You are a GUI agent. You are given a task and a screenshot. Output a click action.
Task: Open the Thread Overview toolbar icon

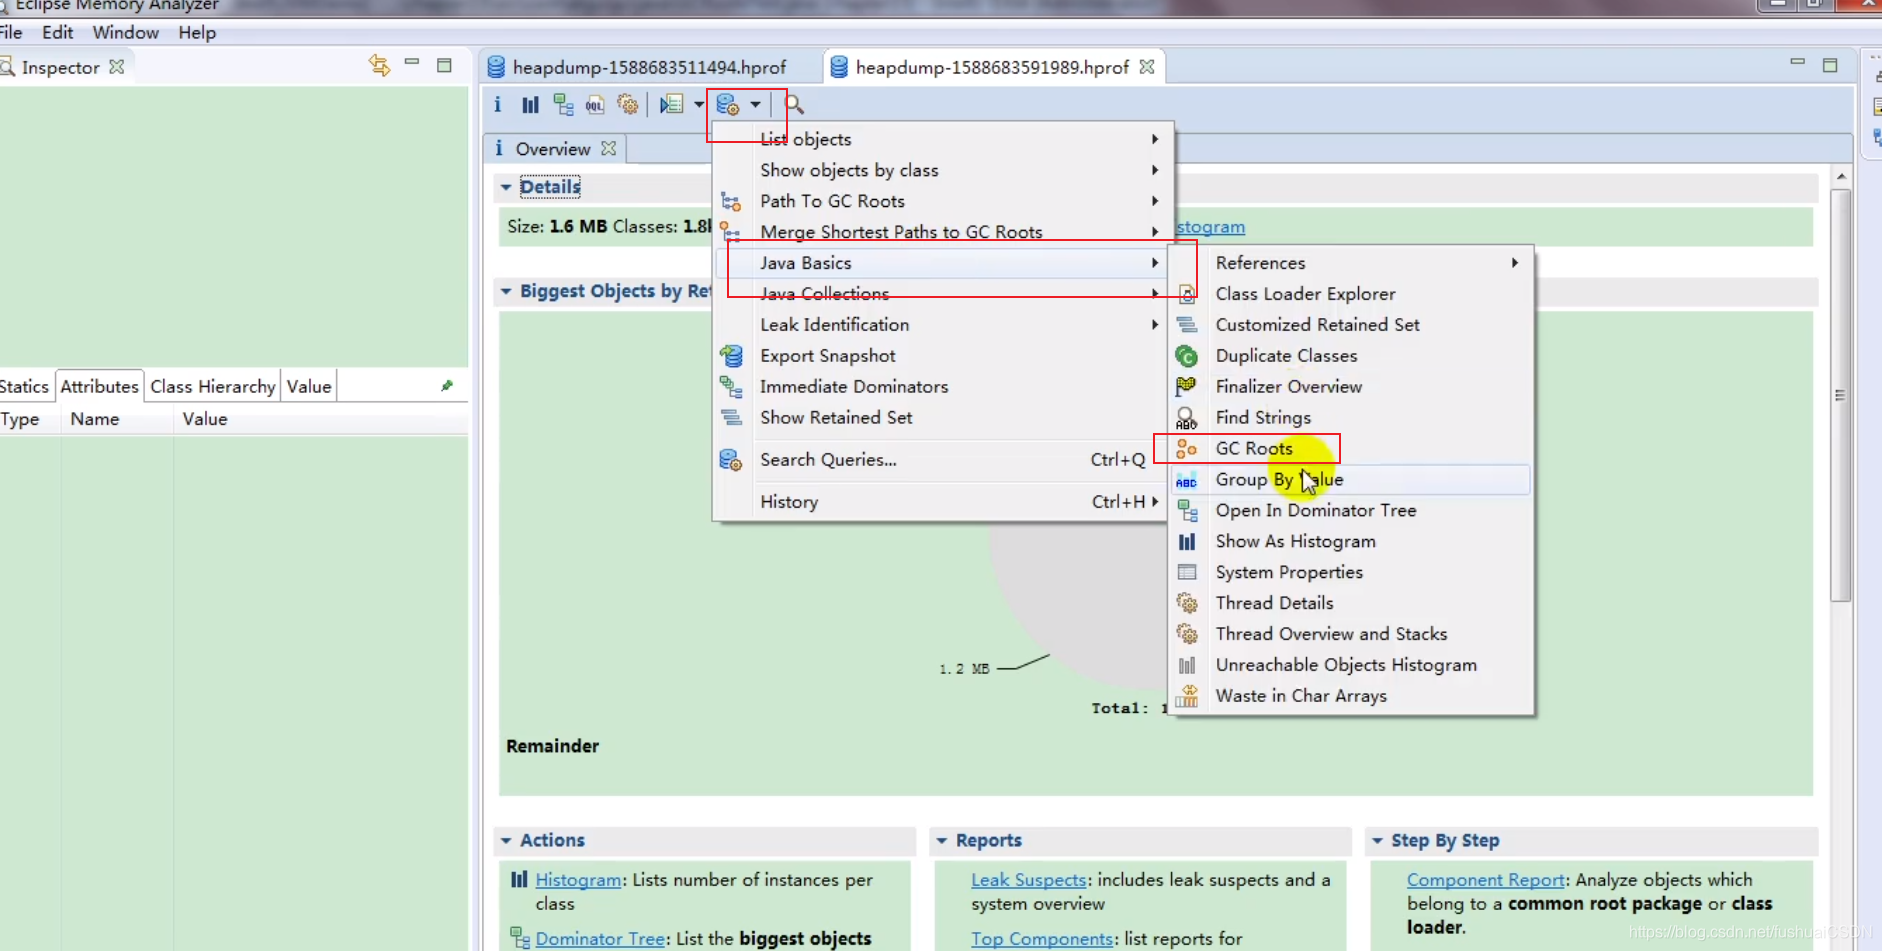click(x=628, y=104)
